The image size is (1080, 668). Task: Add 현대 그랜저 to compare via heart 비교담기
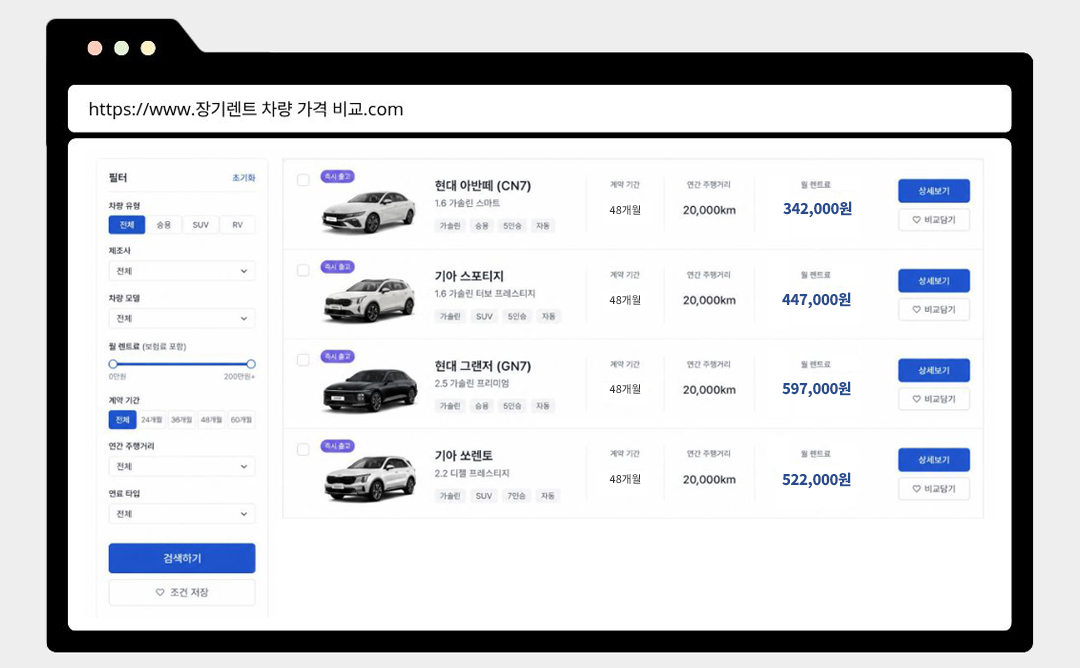click(x=933, y=399)
